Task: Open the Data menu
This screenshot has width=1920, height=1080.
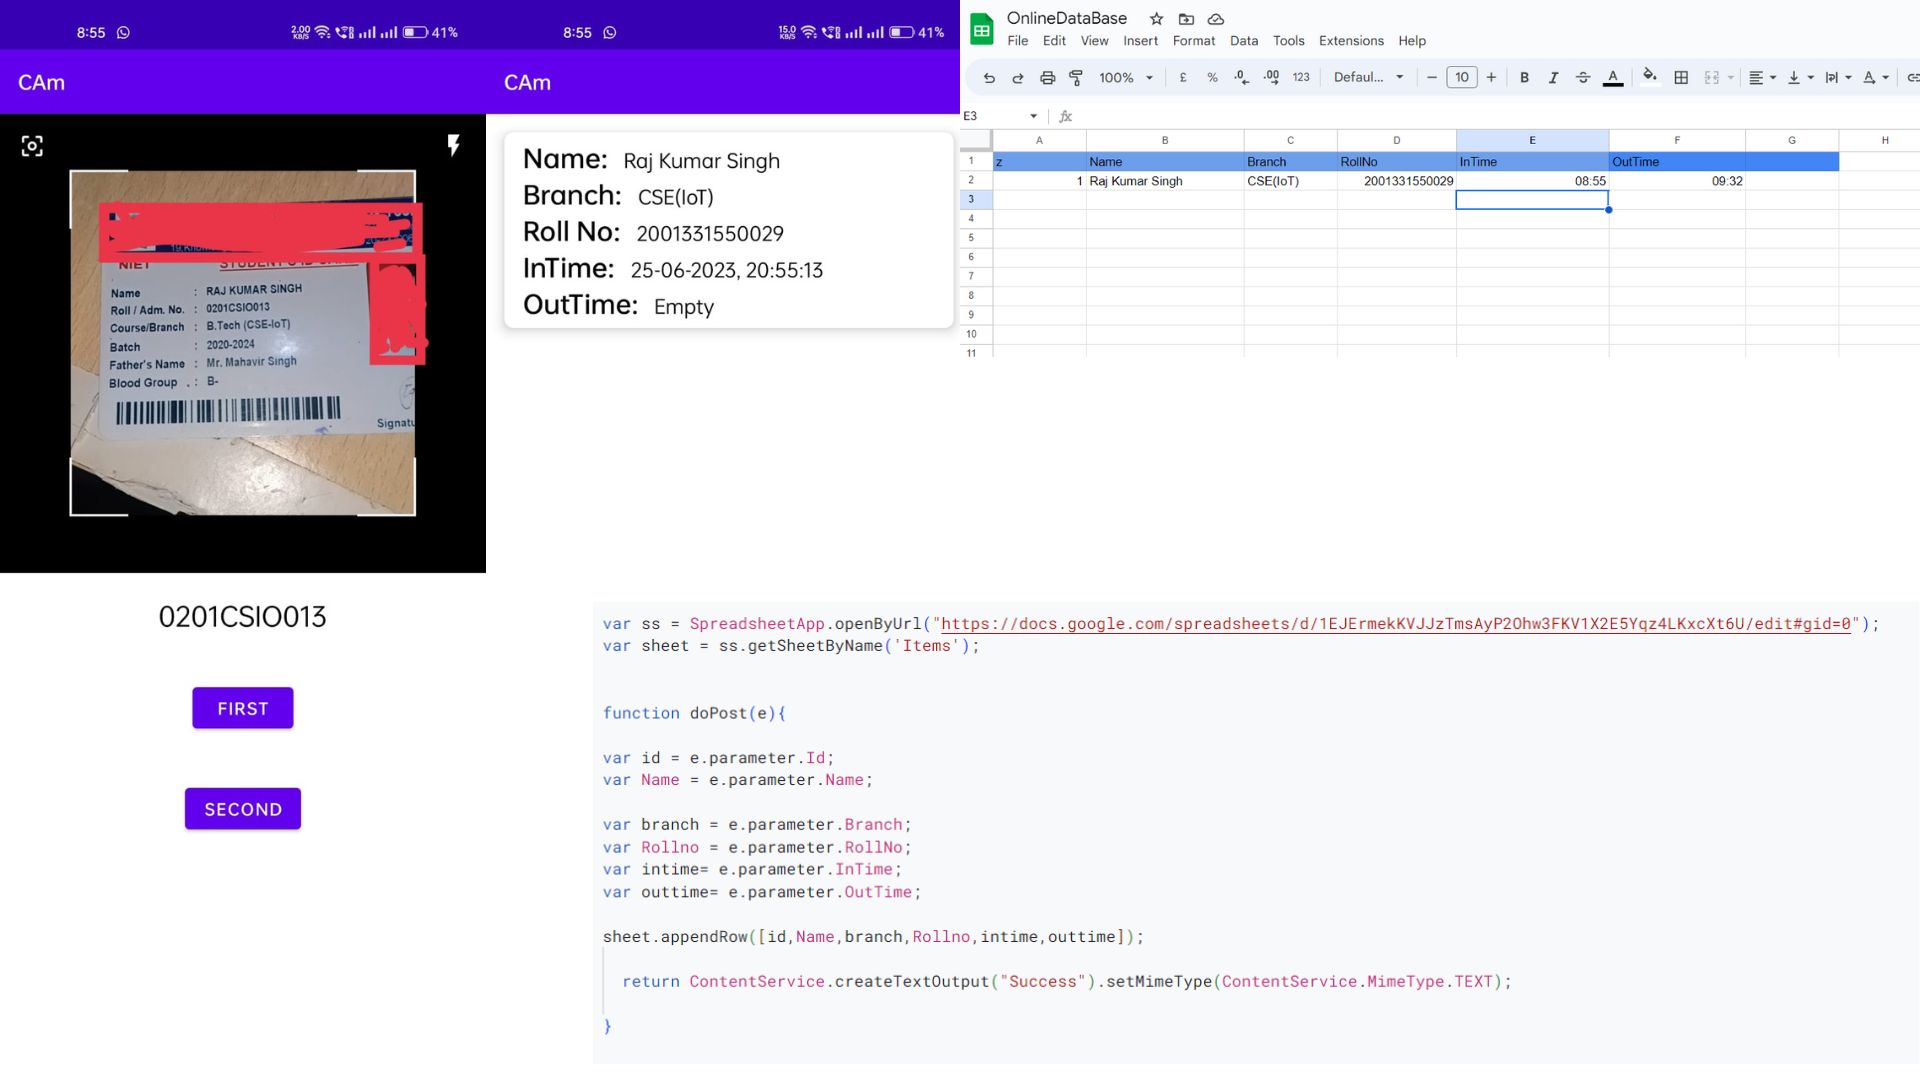Action: pos(1243,41)
